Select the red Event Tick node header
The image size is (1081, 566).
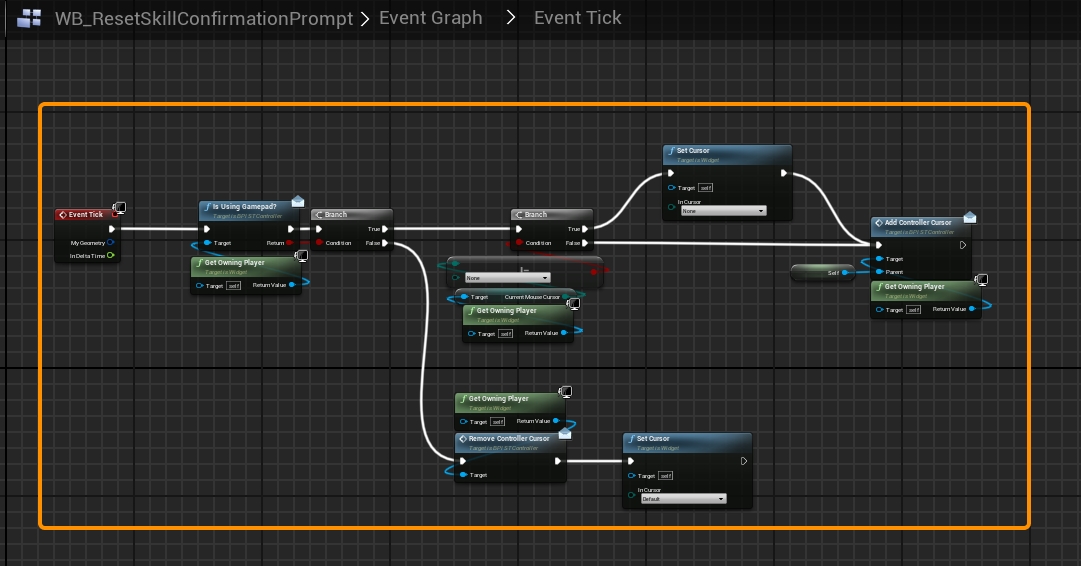pos(85,214)
